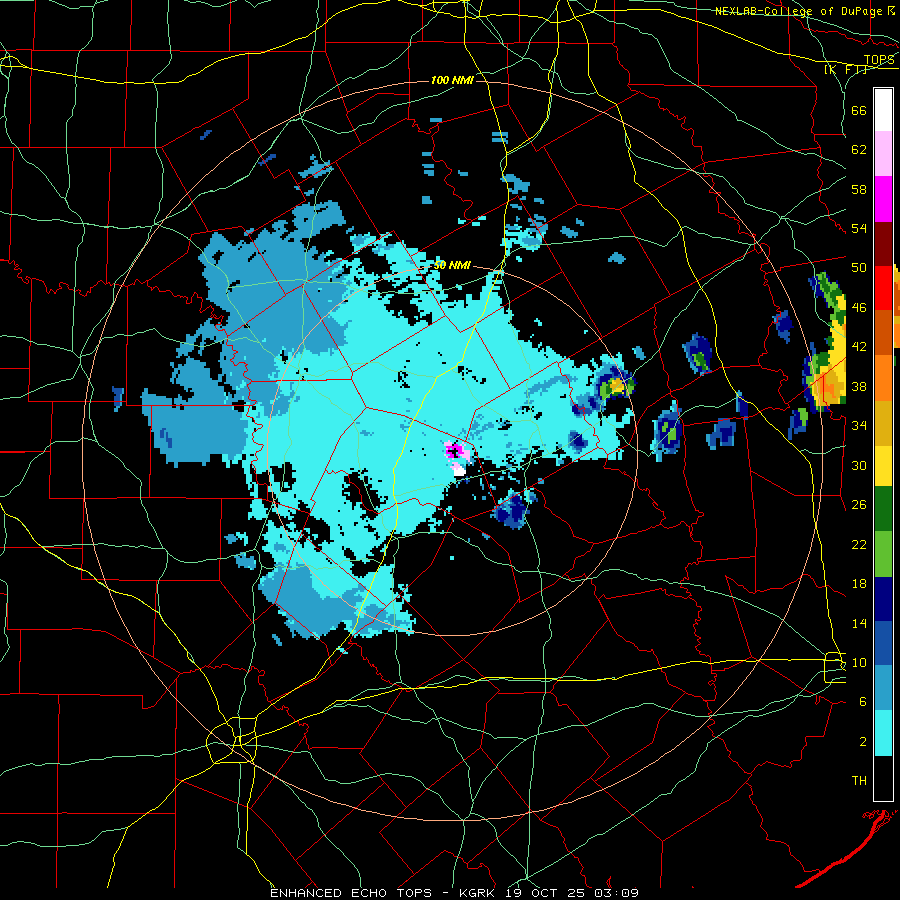This screenshot has height=900, width=900.
Task: Click the white swatch in the tops legend
Action: point(883,110)
